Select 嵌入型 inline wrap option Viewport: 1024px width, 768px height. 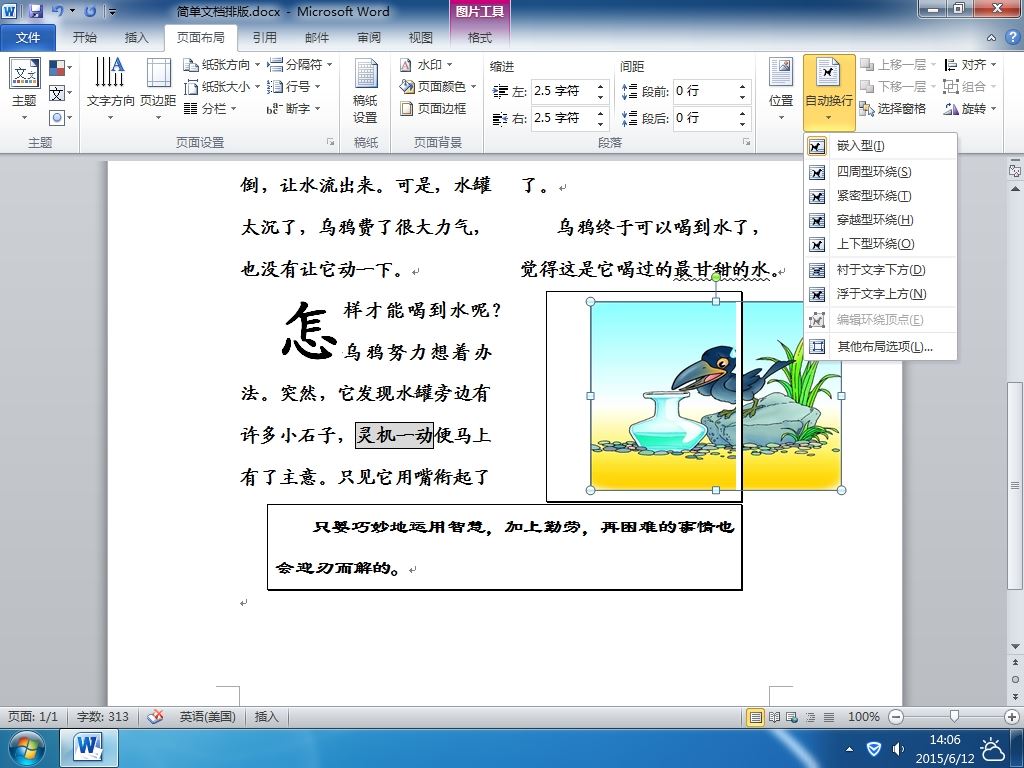pyautogui.click(x=880, y=146)
